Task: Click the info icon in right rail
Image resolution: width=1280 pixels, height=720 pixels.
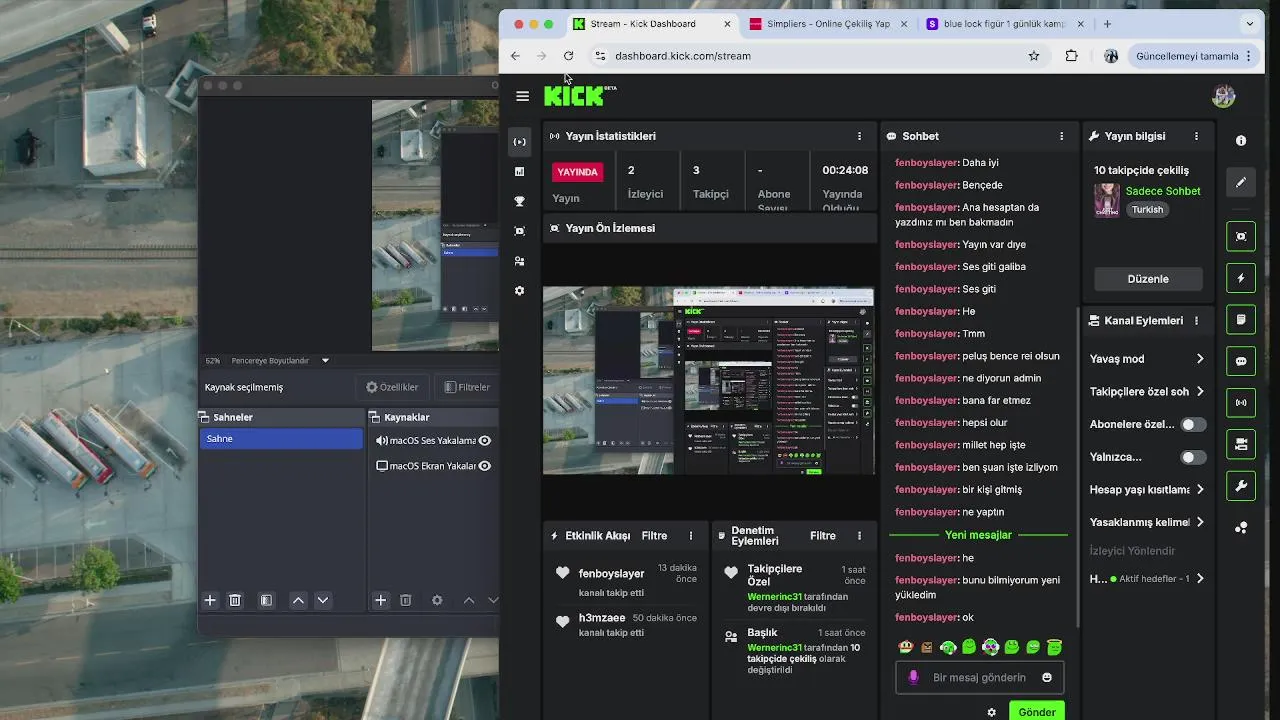Action: coord(1241,141)
